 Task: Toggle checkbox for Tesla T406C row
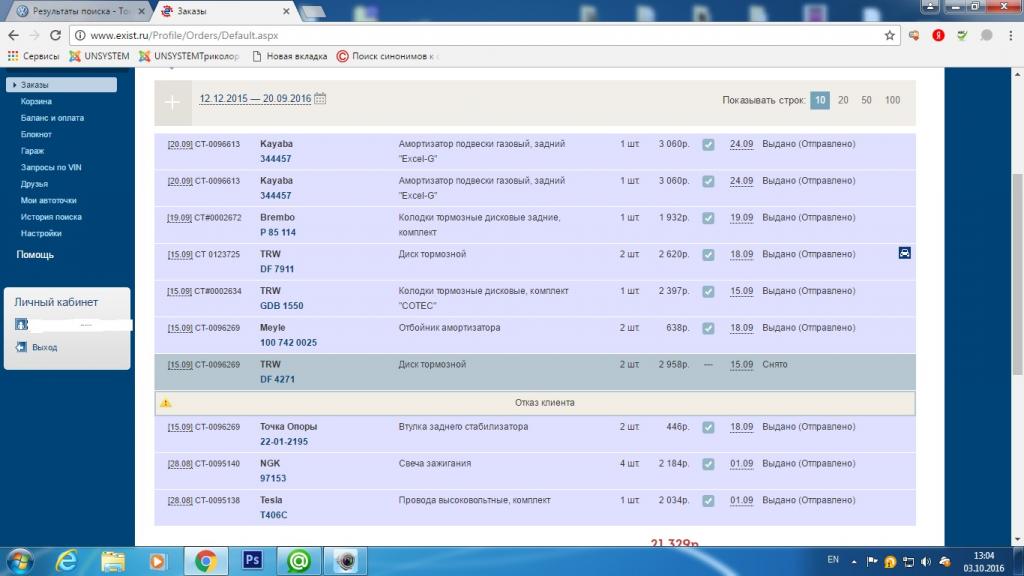(708, 500)
